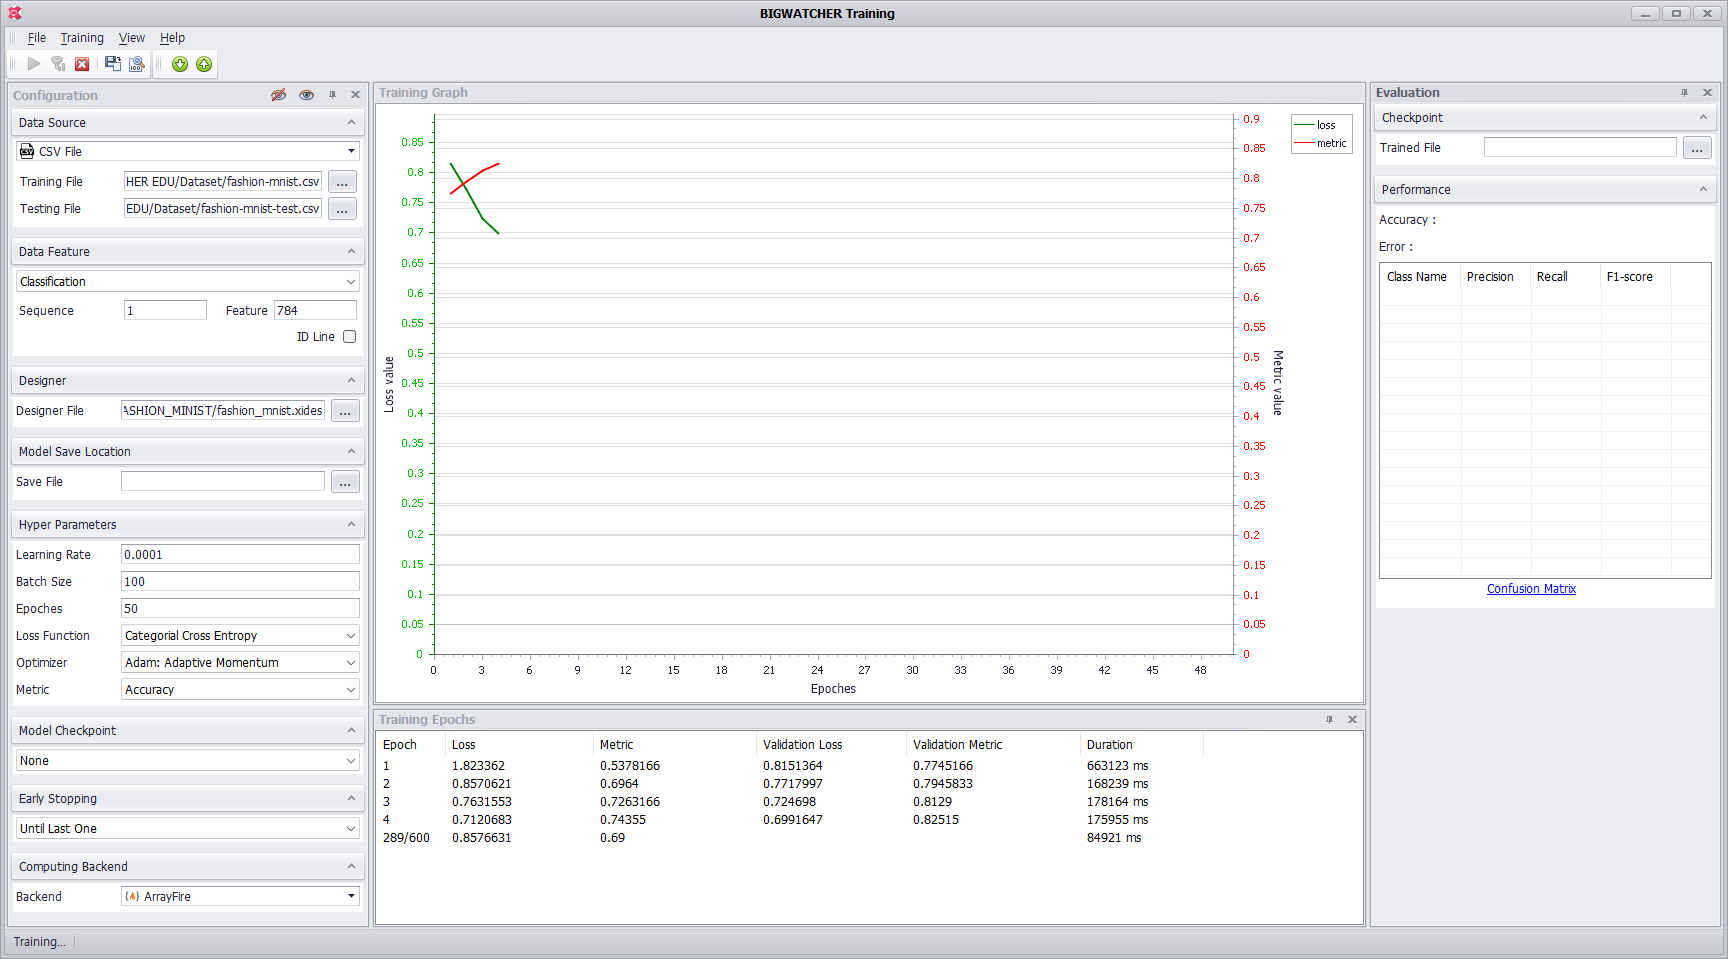Click the green down arrow toolbar icon
The image size is (1728, 959).
180,64
